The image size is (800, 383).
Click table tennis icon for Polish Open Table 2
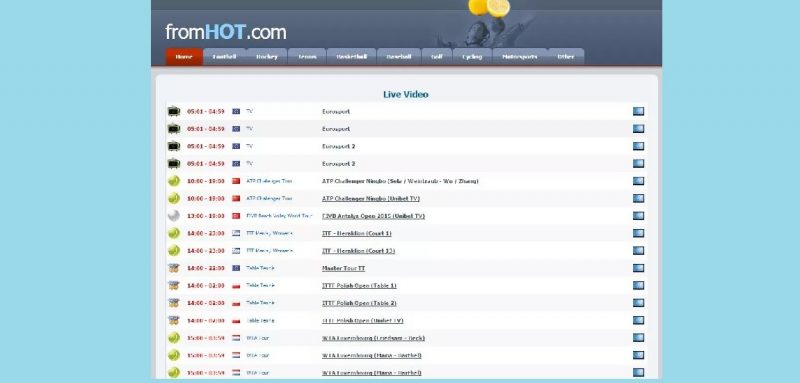pyautogui.click(x=174, y=303)
